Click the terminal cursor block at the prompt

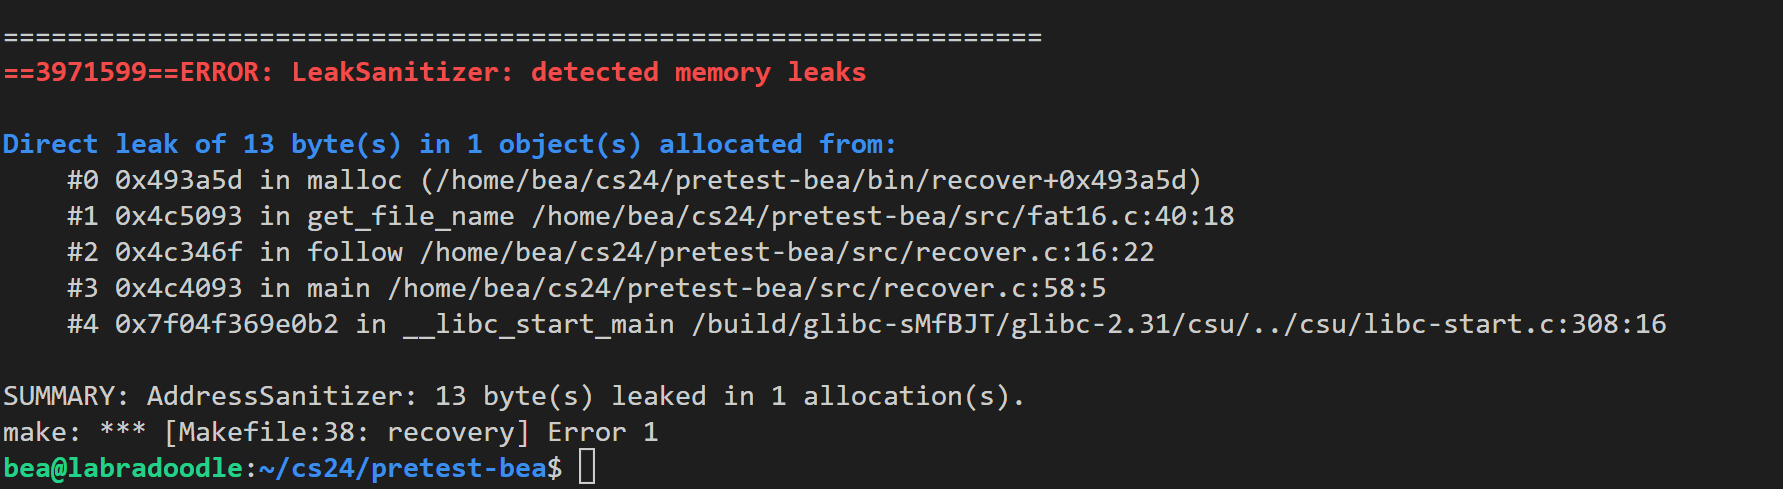tap(587, 467)
